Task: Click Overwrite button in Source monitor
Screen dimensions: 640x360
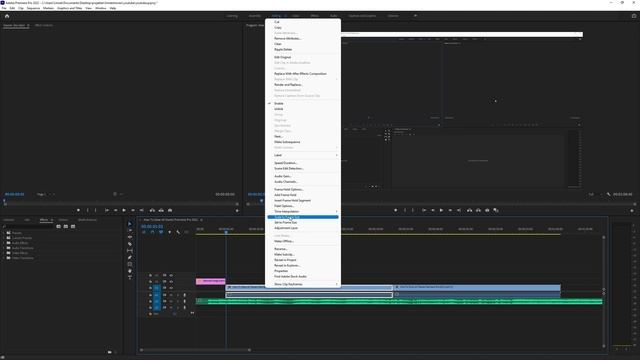Action: click(x=161, y=210)
